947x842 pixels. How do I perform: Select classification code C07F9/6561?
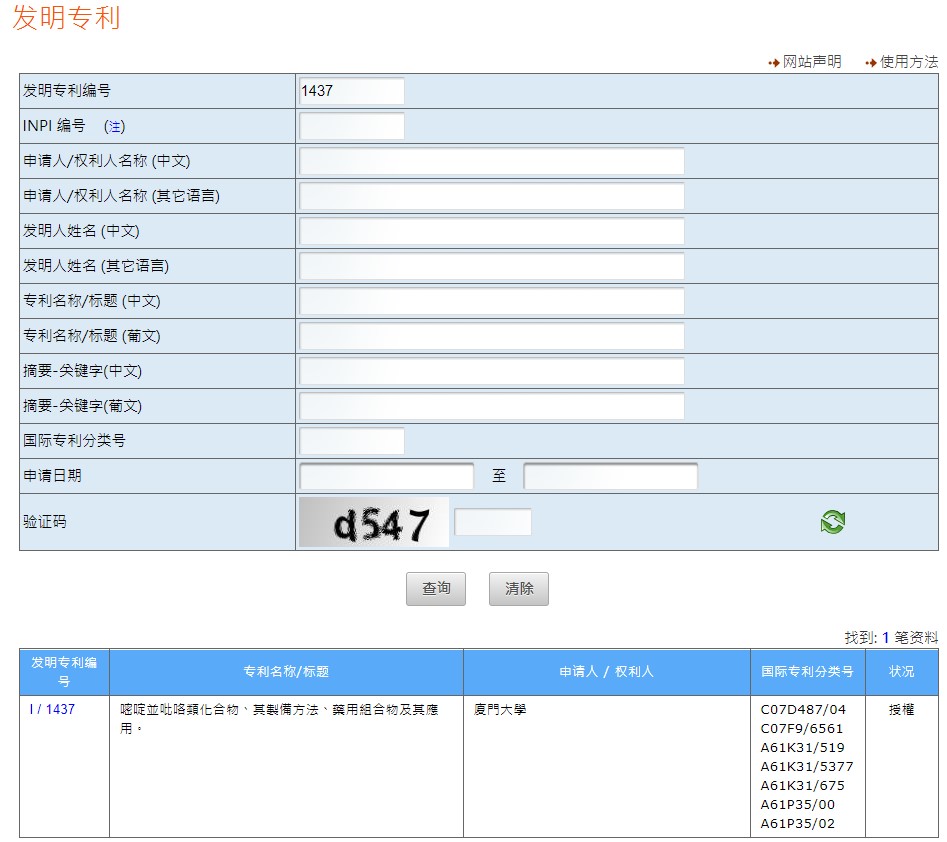[801, 728]
